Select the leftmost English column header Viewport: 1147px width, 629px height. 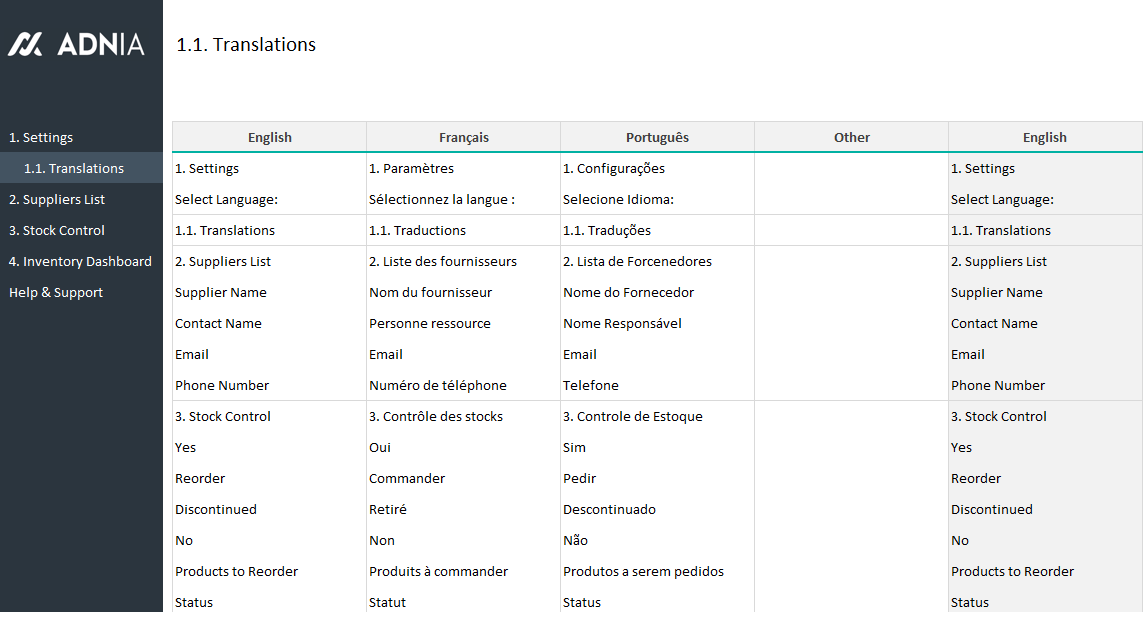coord(270,138)
